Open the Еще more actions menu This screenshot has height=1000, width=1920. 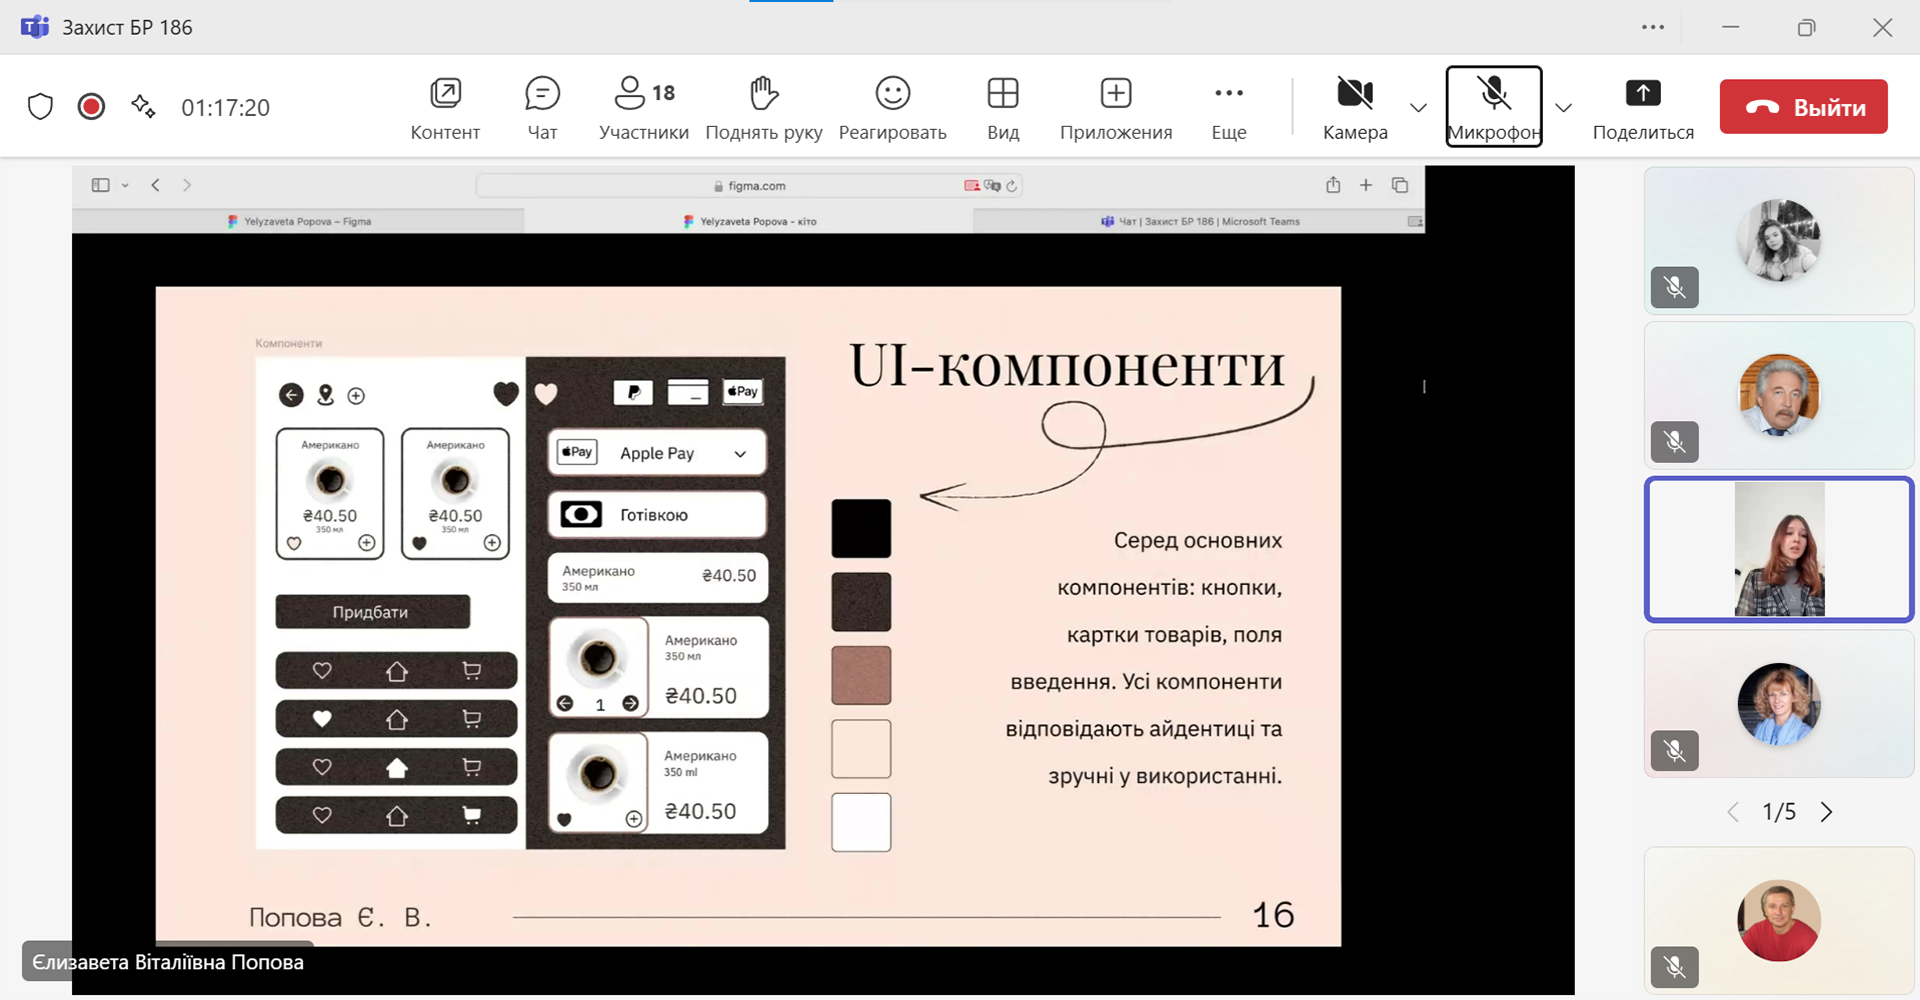tap(1228, 107)
